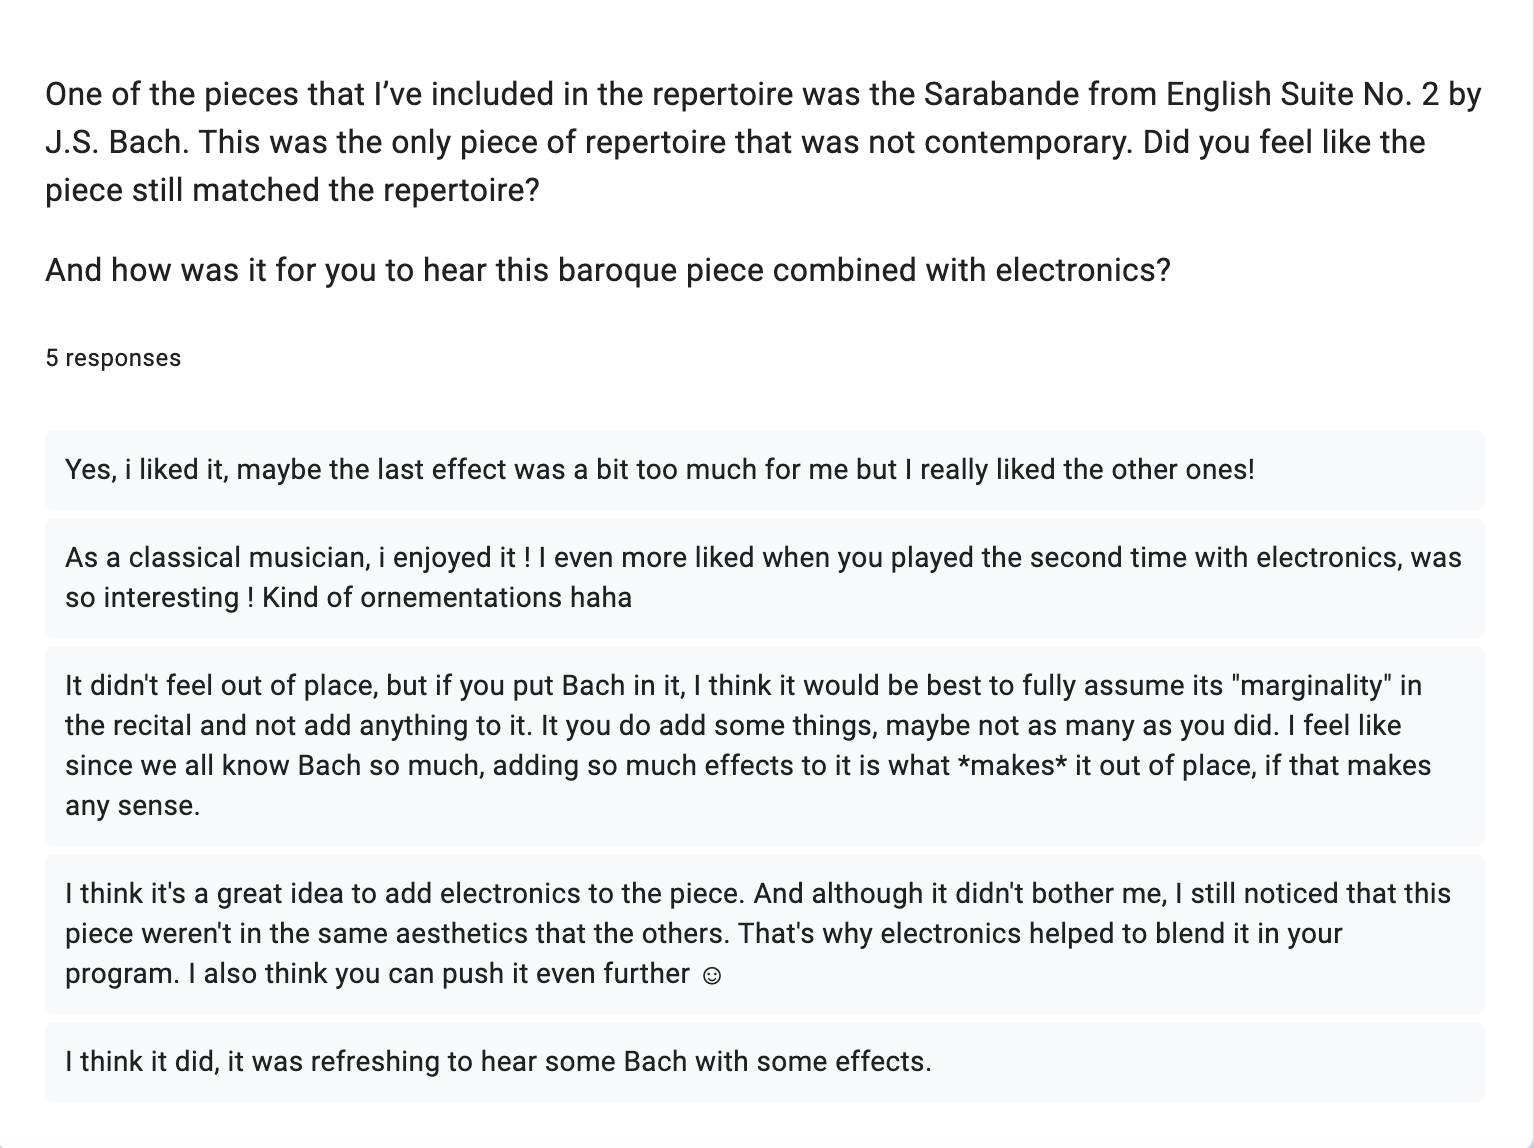This screenshot has width=1534, height=1148.
Task: Select the response "I think it did, it was refreshing"
Action: [498, 1061]
